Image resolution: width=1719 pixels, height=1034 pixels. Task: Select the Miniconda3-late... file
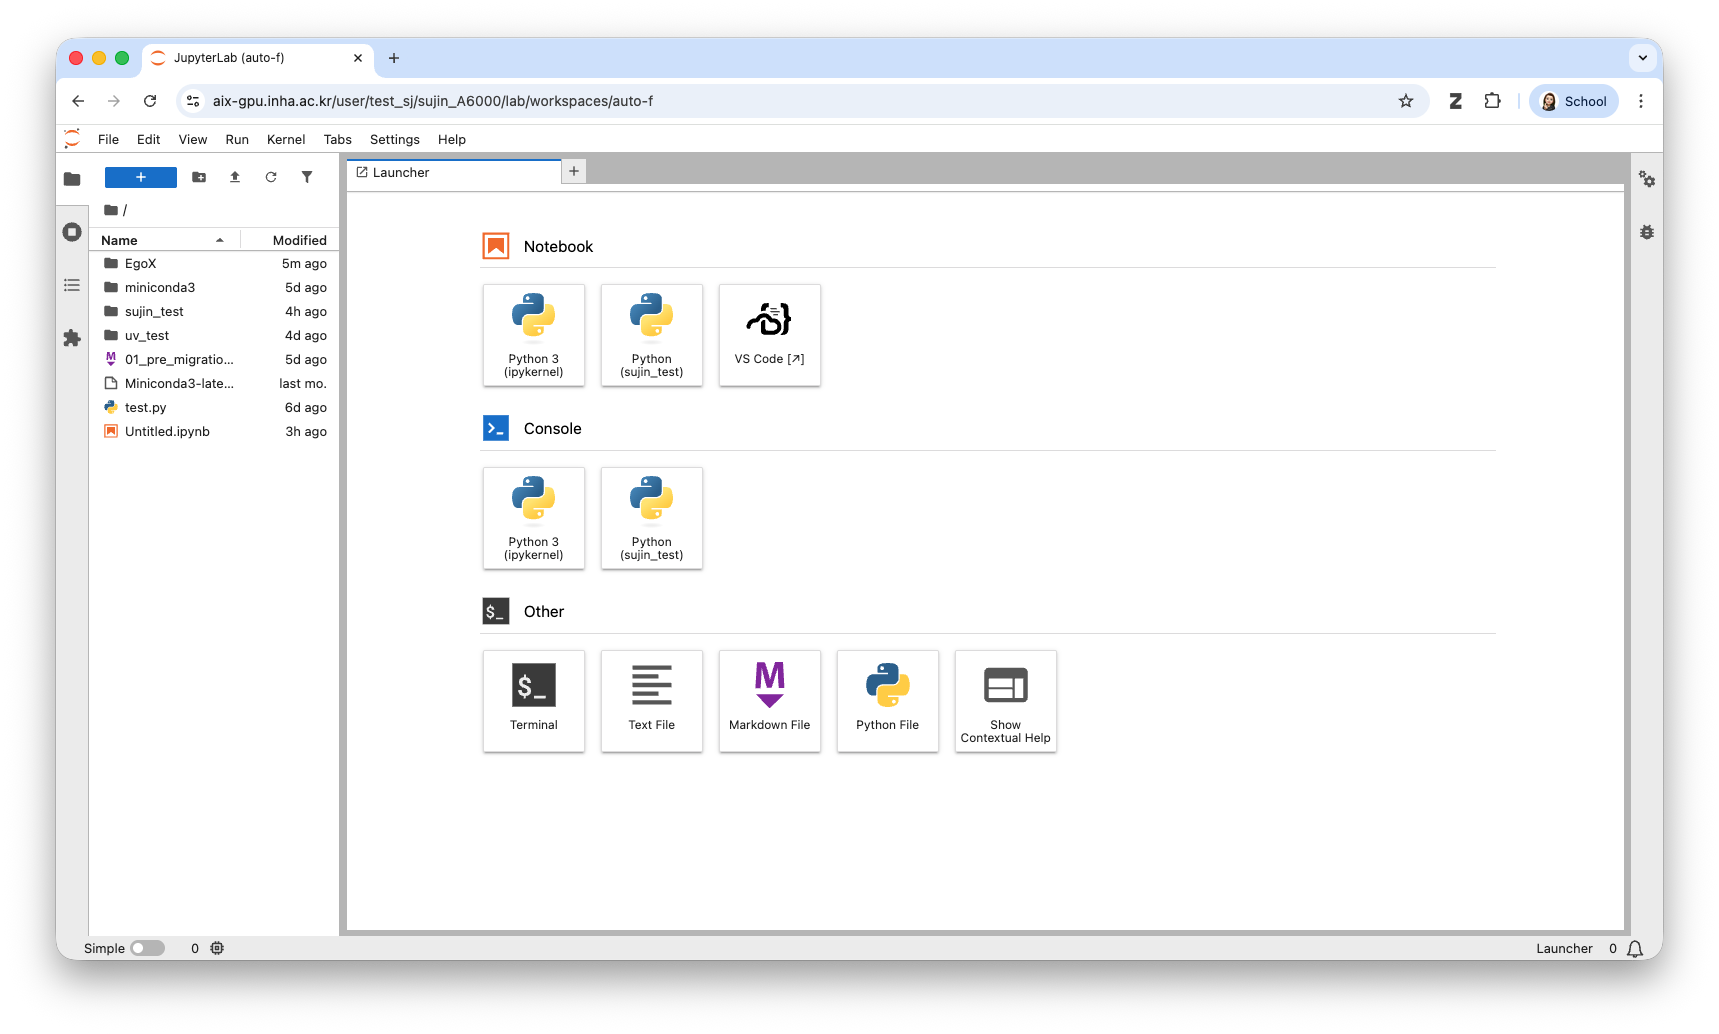[214, 384]
